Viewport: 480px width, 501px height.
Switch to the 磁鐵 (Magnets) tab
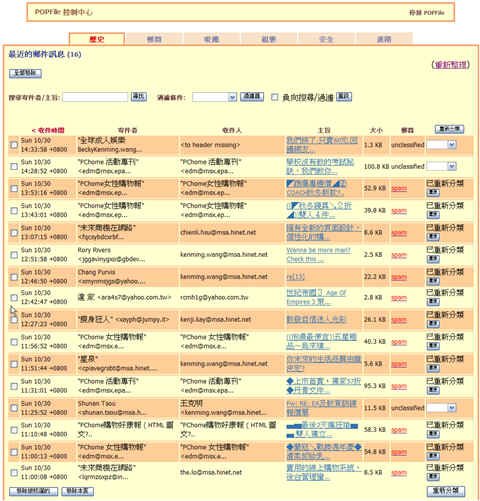pyautogui.click(x=211, y=39)
